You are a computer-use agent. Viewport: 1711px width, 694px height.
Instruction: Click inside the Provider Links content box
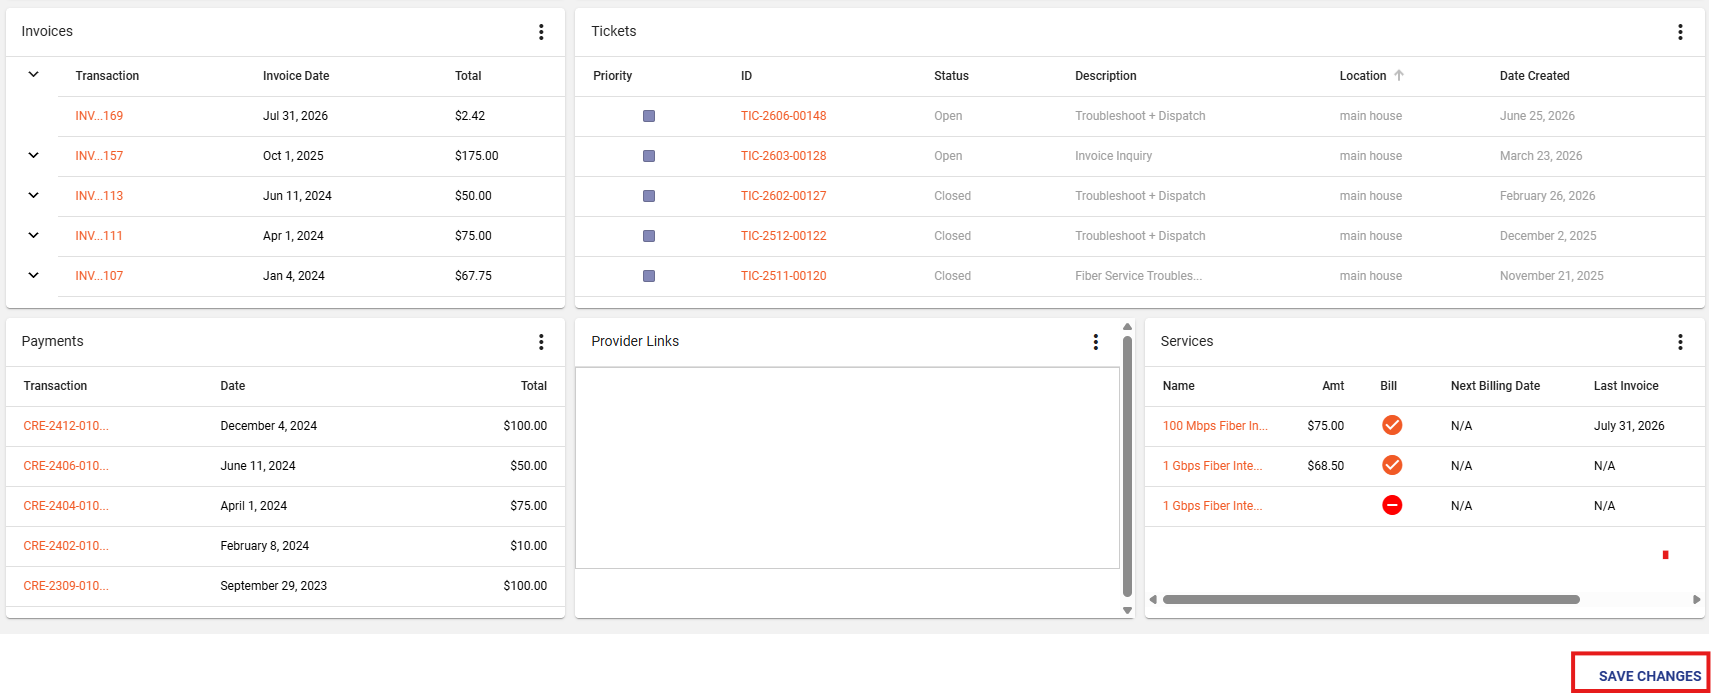pyautogui.click(x=847, y=468)
